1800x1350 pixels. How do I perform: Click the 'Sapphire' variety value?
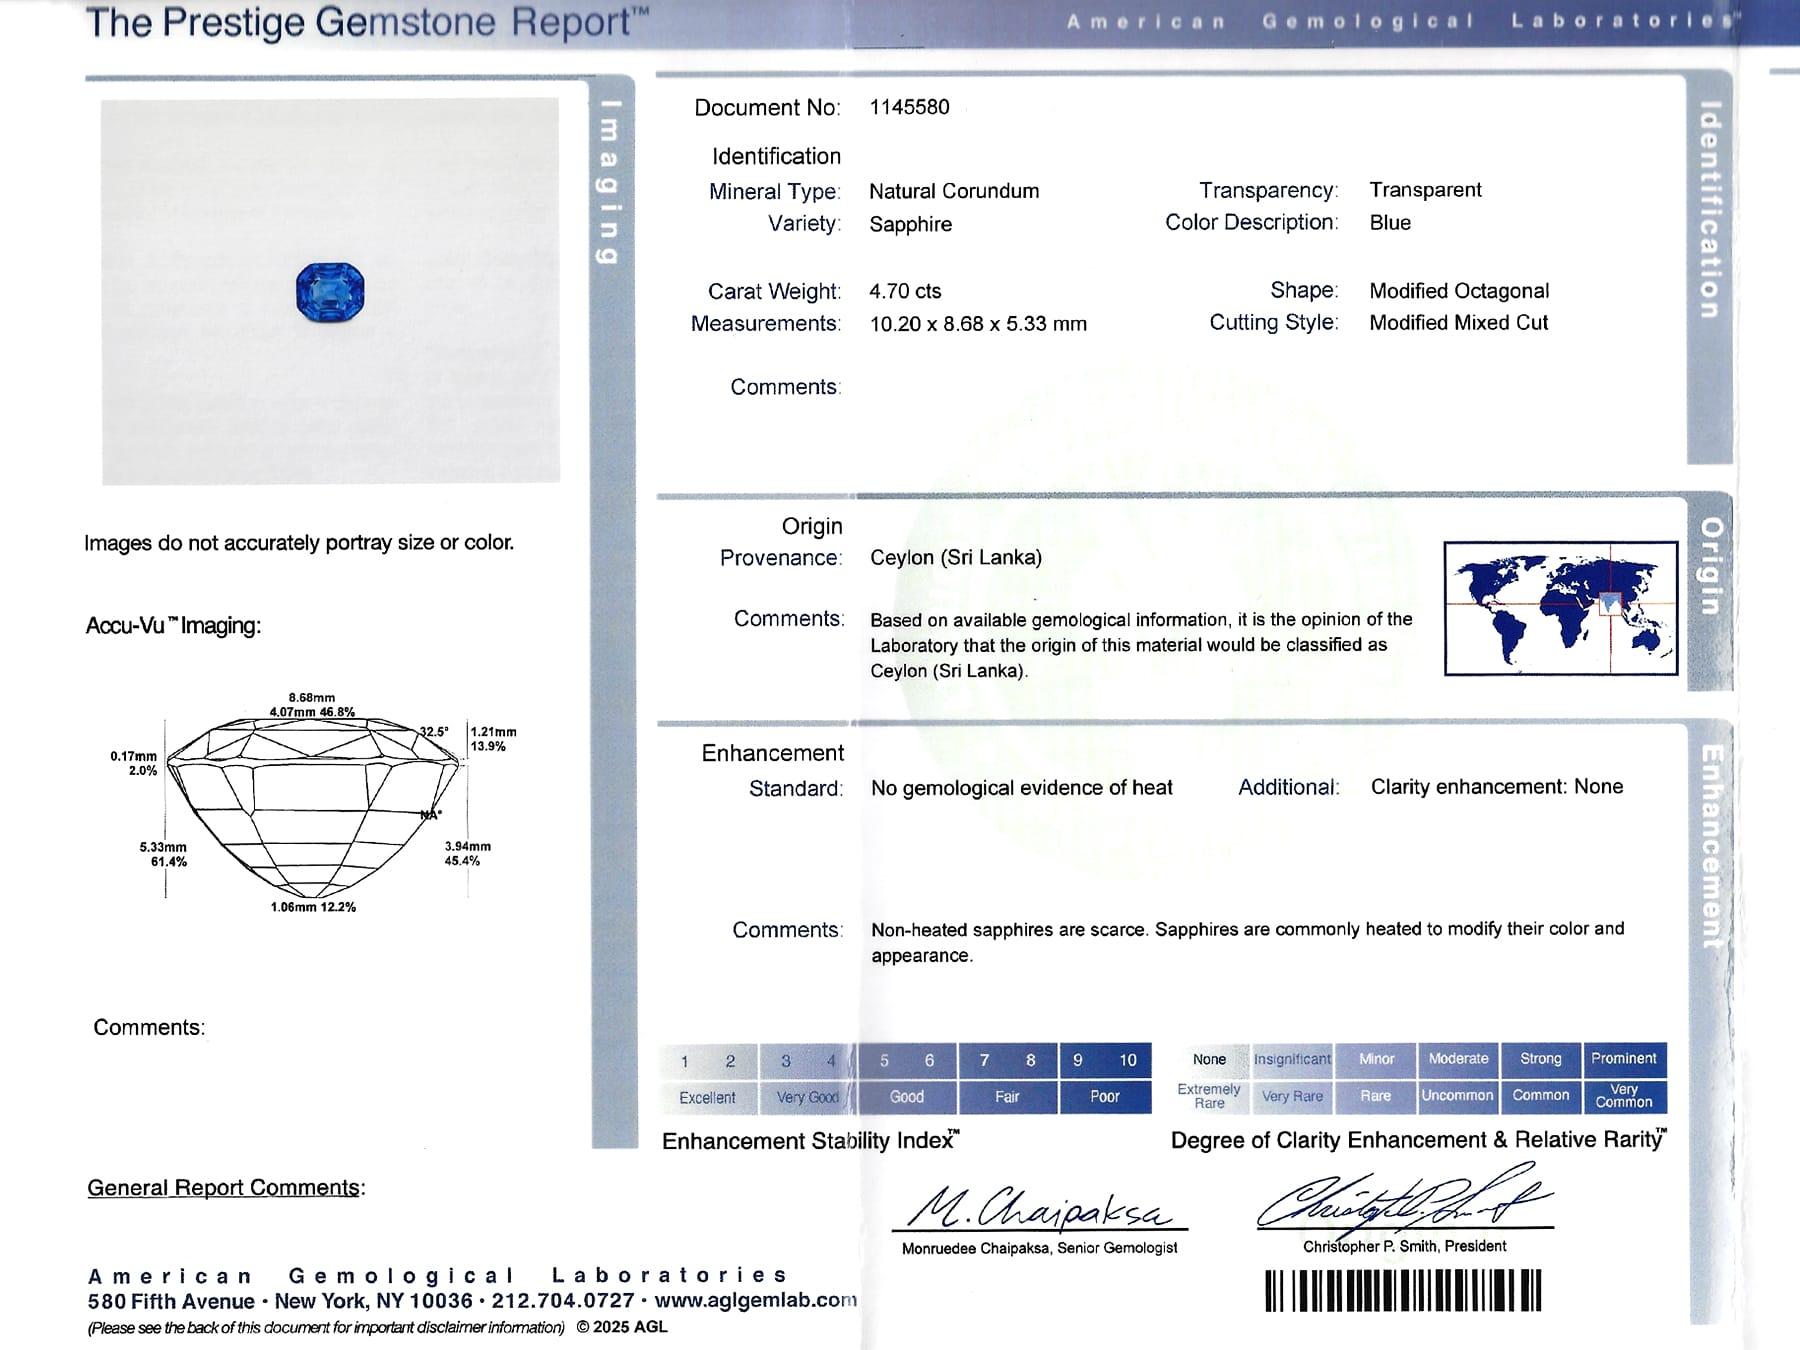coord(910,224)
